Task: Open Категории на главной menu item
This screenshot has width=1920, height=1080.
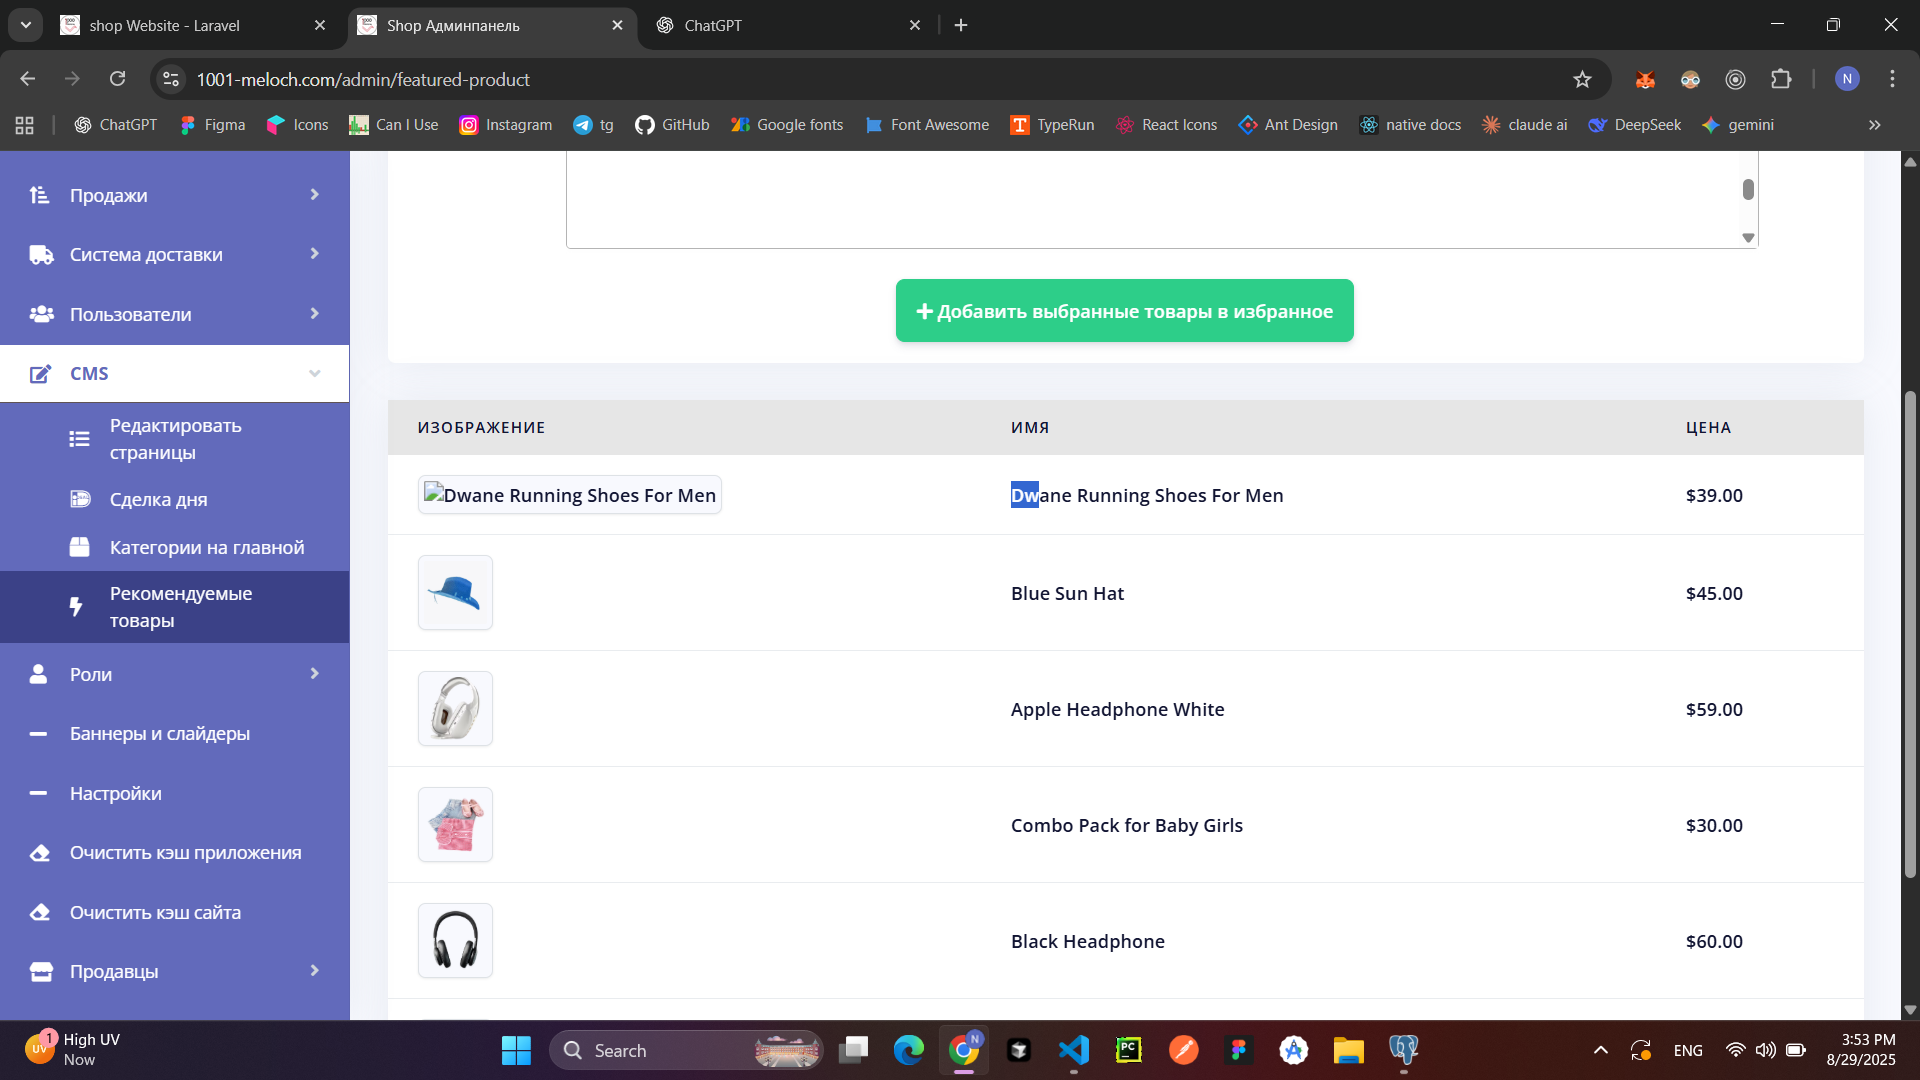Action: coord(206,547)
